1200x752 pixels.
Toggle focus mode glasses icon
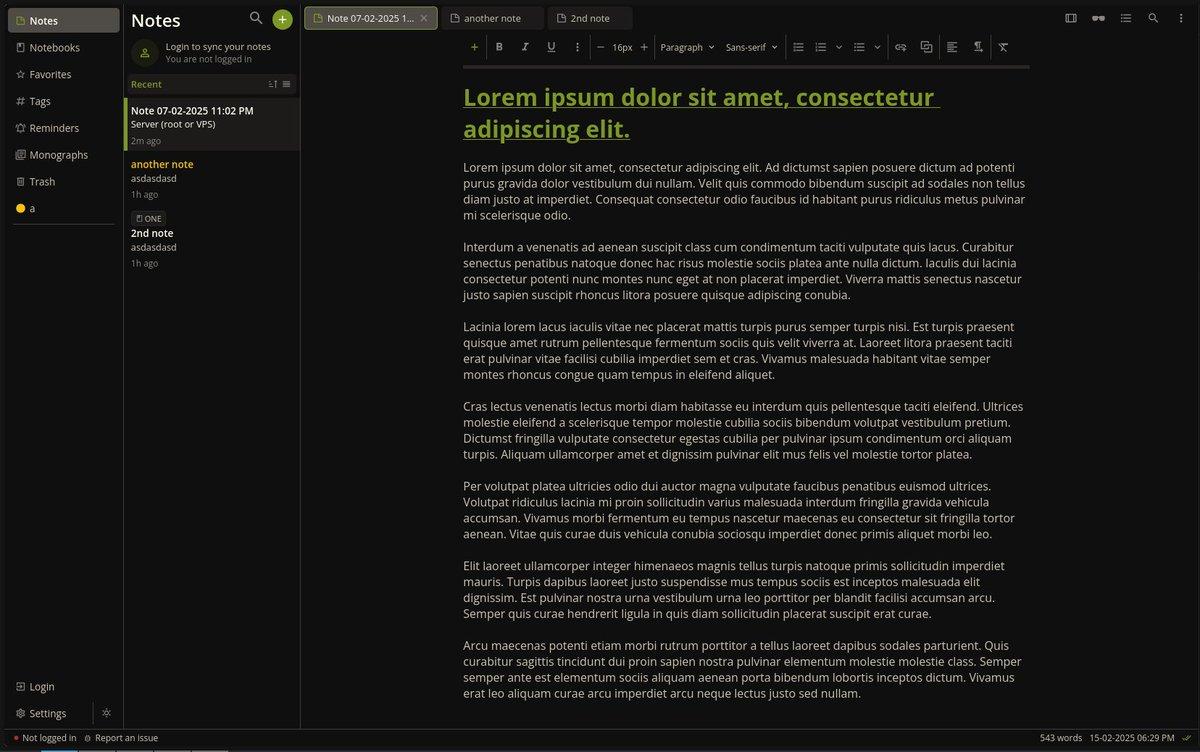pyautogui.click(x=1098, y=18)
